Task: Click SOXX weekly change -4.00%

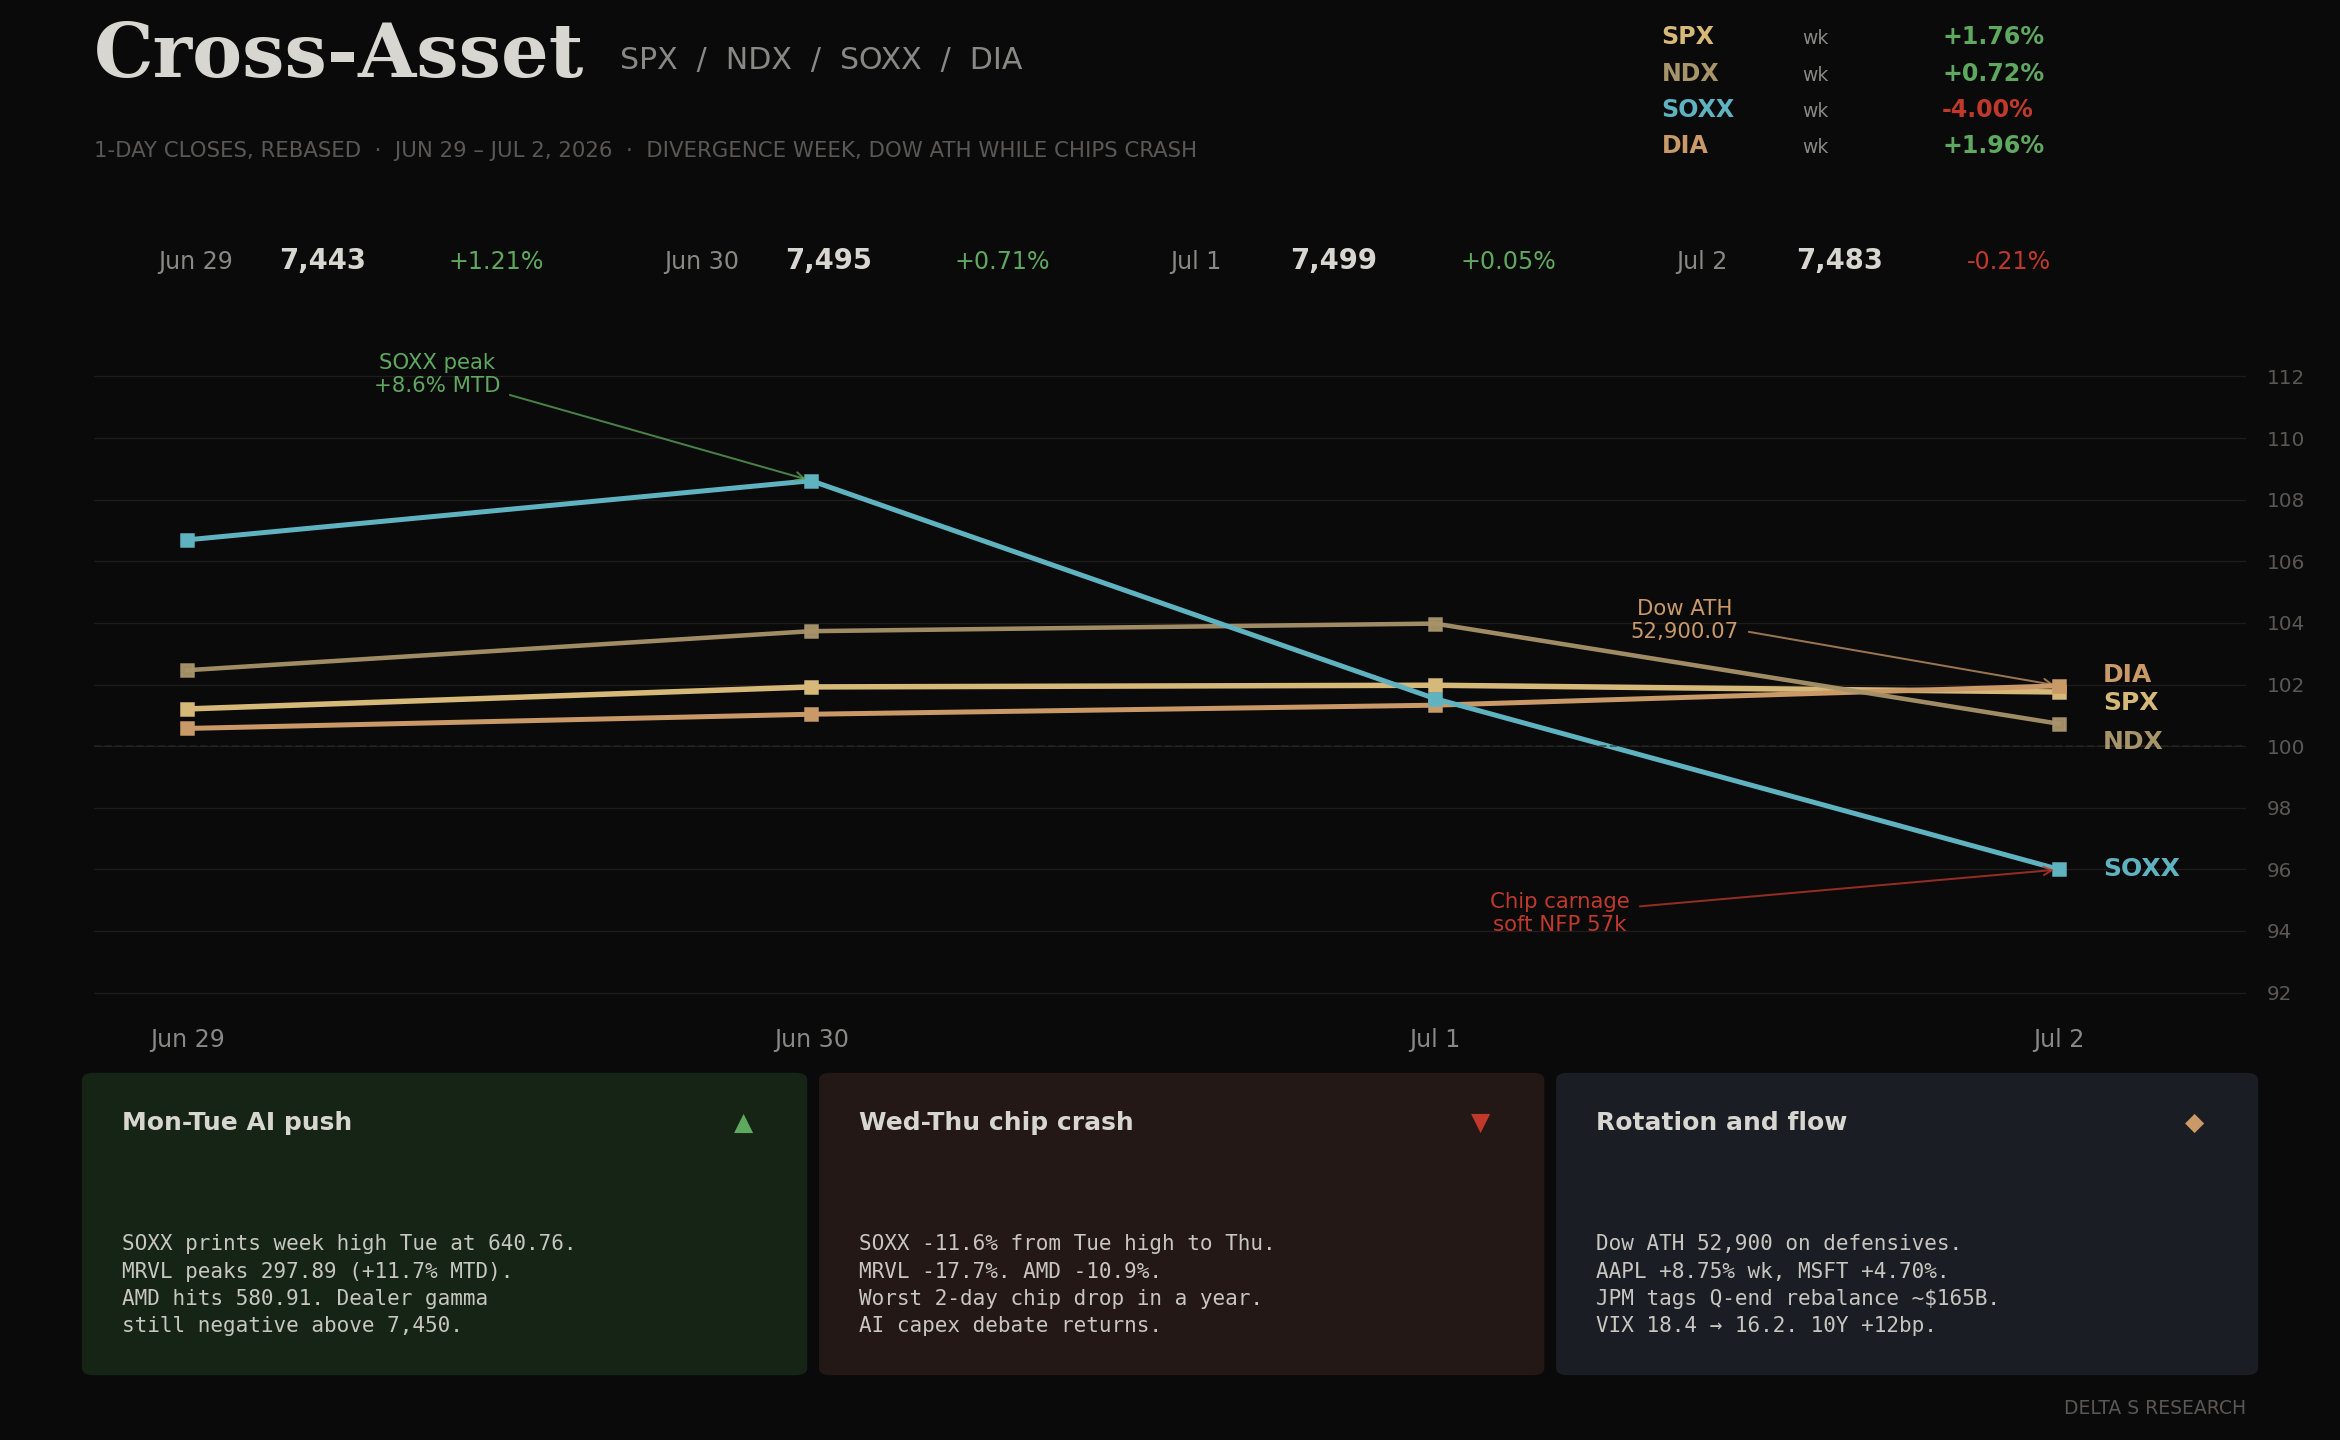Action: point(1987,109)
